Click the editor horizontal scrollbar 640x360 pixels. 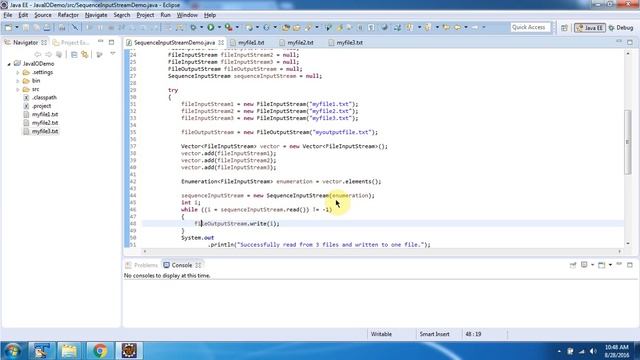point(381,251)
